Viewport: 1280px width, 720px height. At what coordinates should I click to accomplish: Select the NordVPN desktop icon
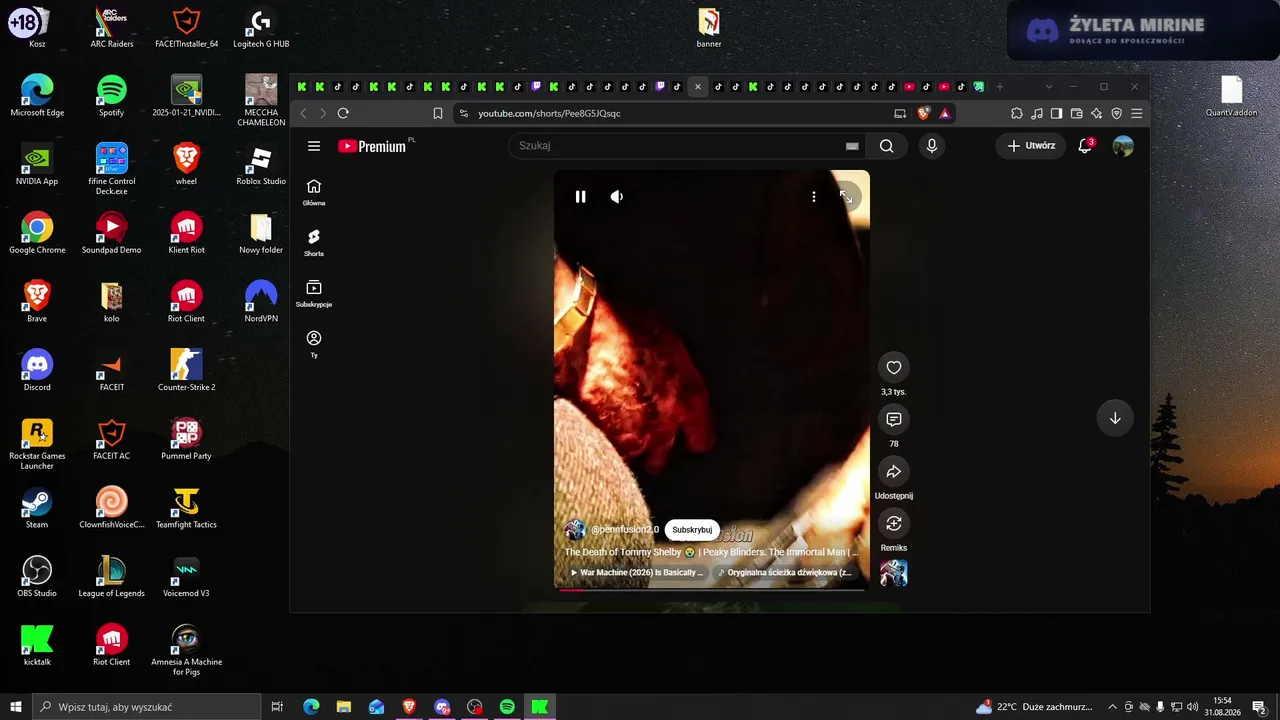tap(261, 301)
